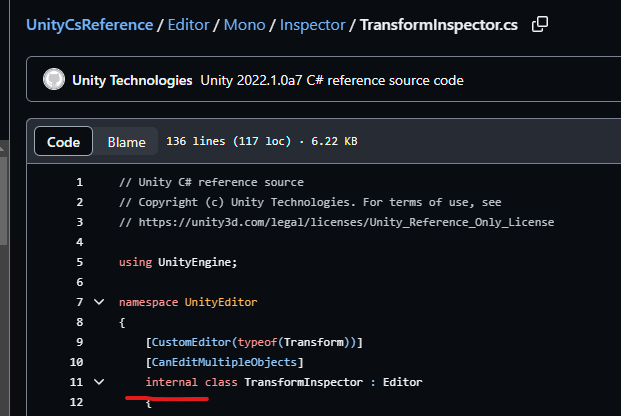Open the Mono folder breadcrumb
Image resolution: width=621 pixels, height=416 pixels.
[x=244, y=25]
